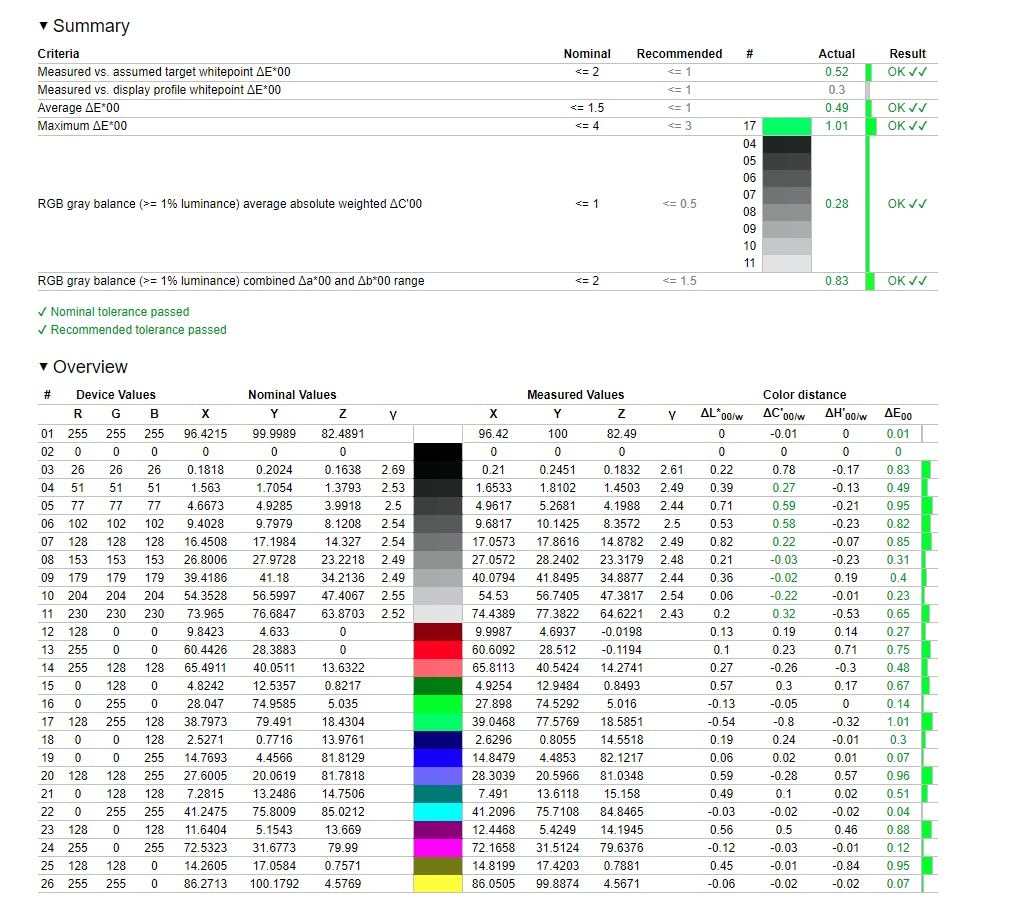Click the pink swatch in row 14

point(438,668)
